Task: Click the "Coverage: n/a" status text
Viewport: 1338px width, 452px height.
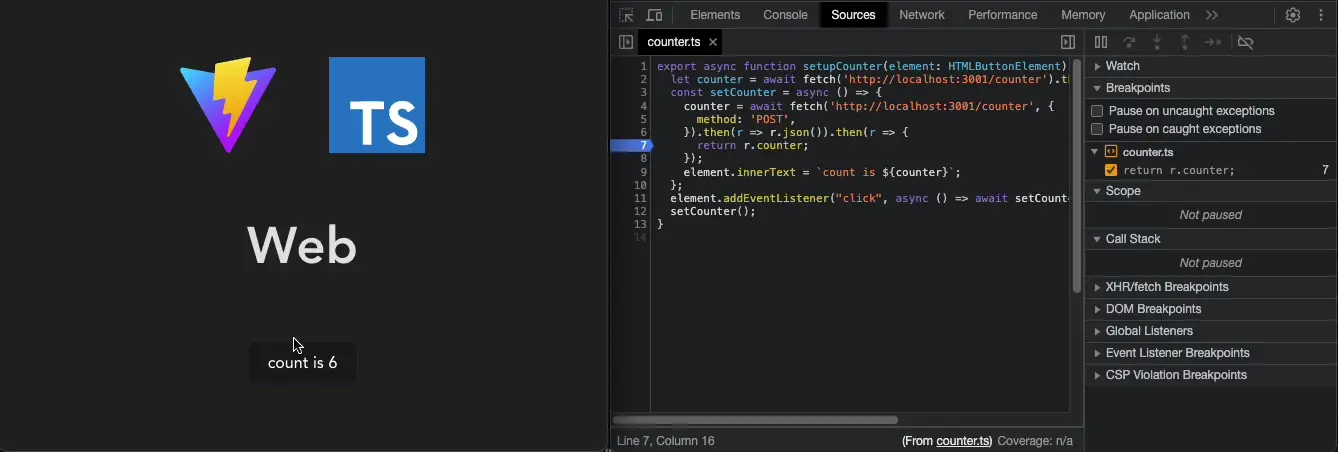Action: 1034,441
